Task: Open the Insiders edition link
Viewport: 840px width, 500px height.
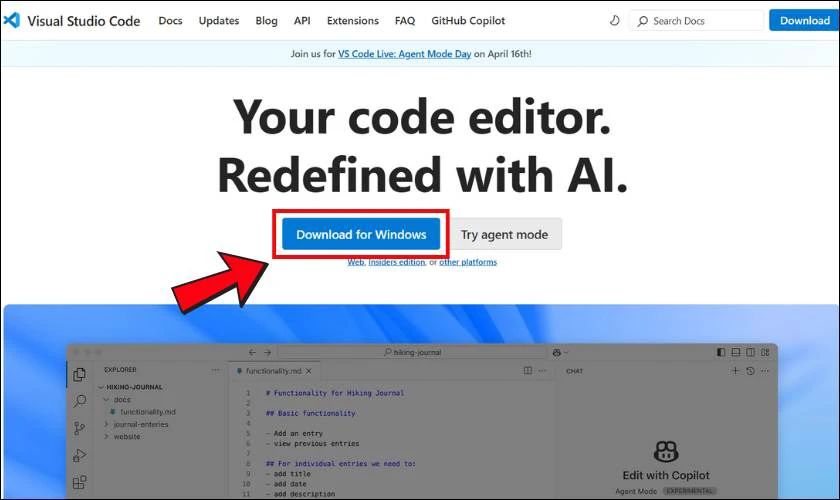Action: pyautogui.click(x=396, y=262)
